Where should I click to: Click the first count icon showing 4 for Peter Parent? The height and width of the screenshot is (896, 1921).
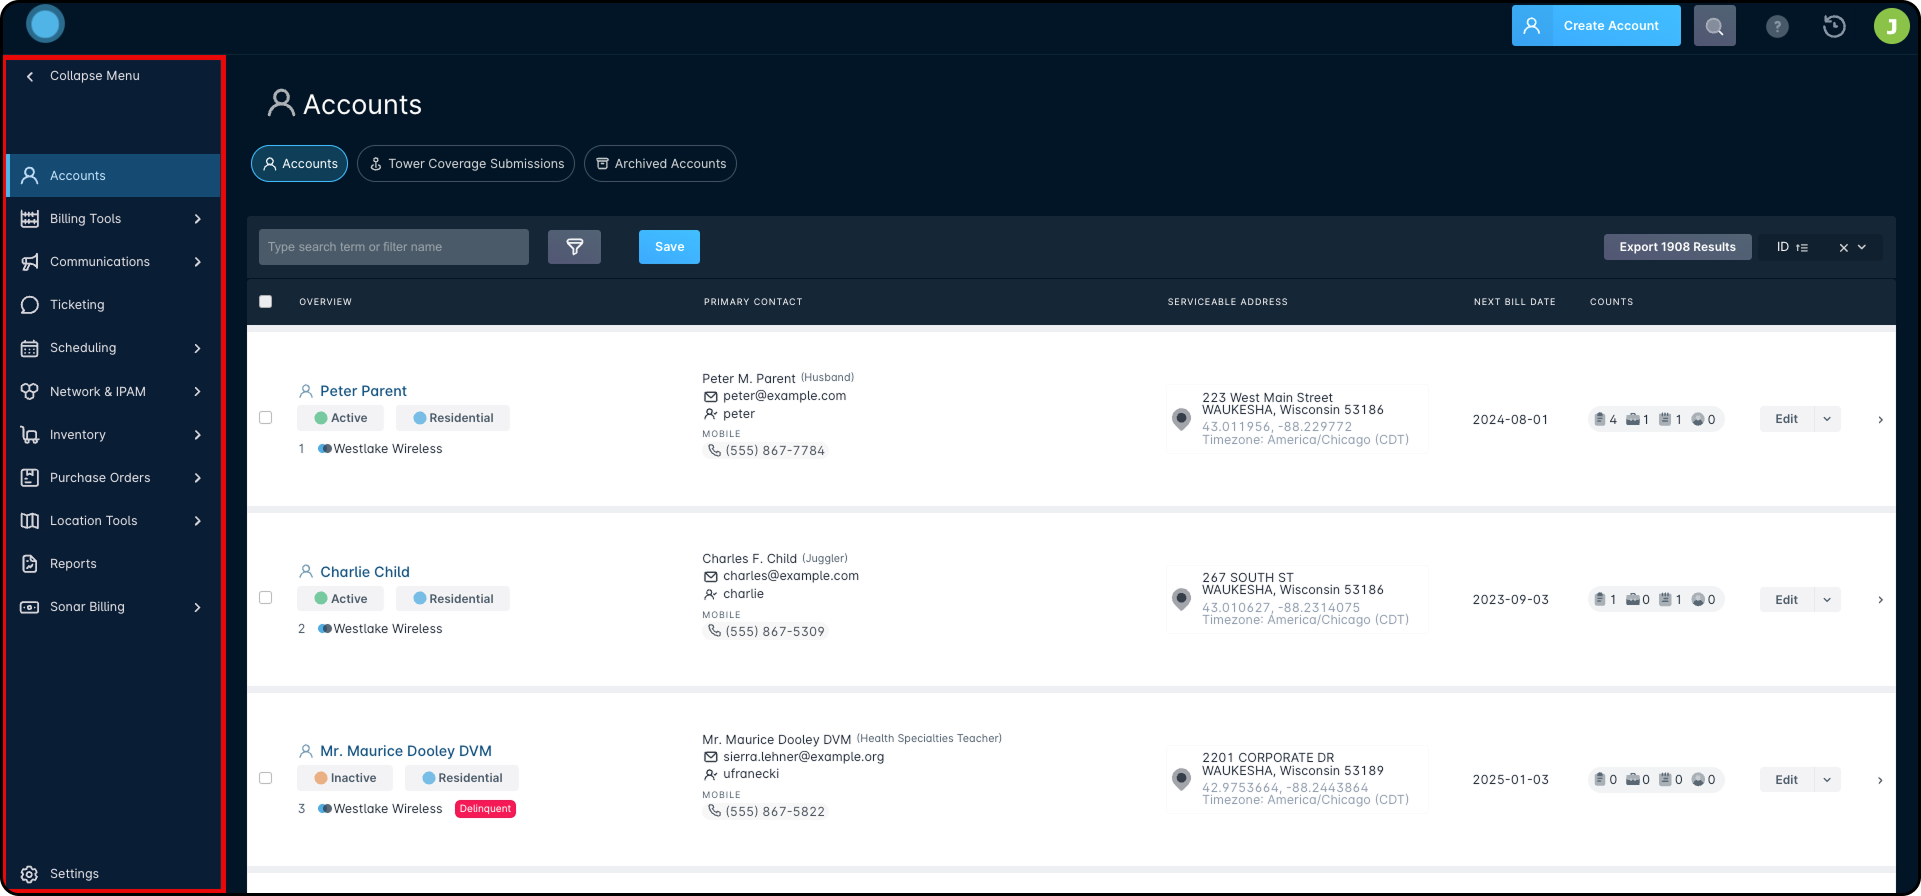coord(1600,420)
